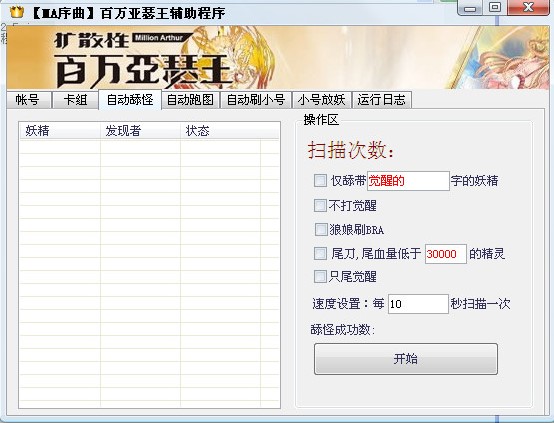This screenshot has height=423, width=554.
Task: Select the 自动舔怪 tab
Action: point(130,100)
